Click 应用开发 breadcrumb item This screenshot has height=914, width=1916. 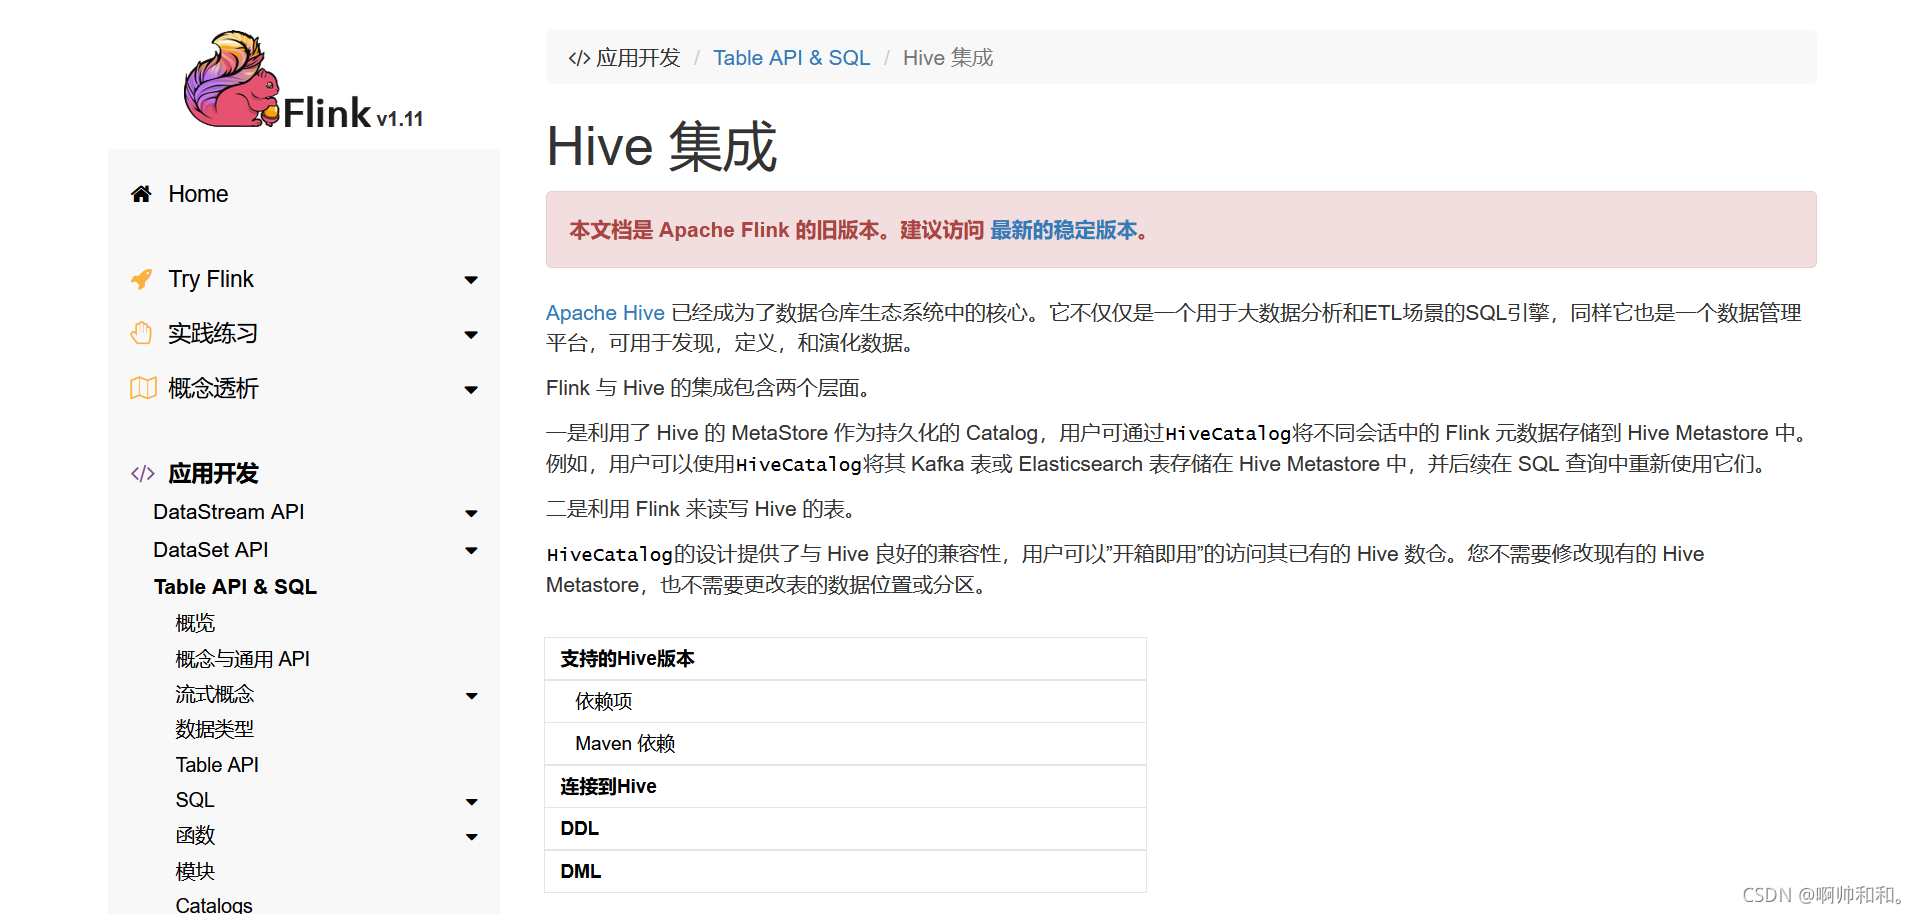pyautogui.click(x=638, y=58)
